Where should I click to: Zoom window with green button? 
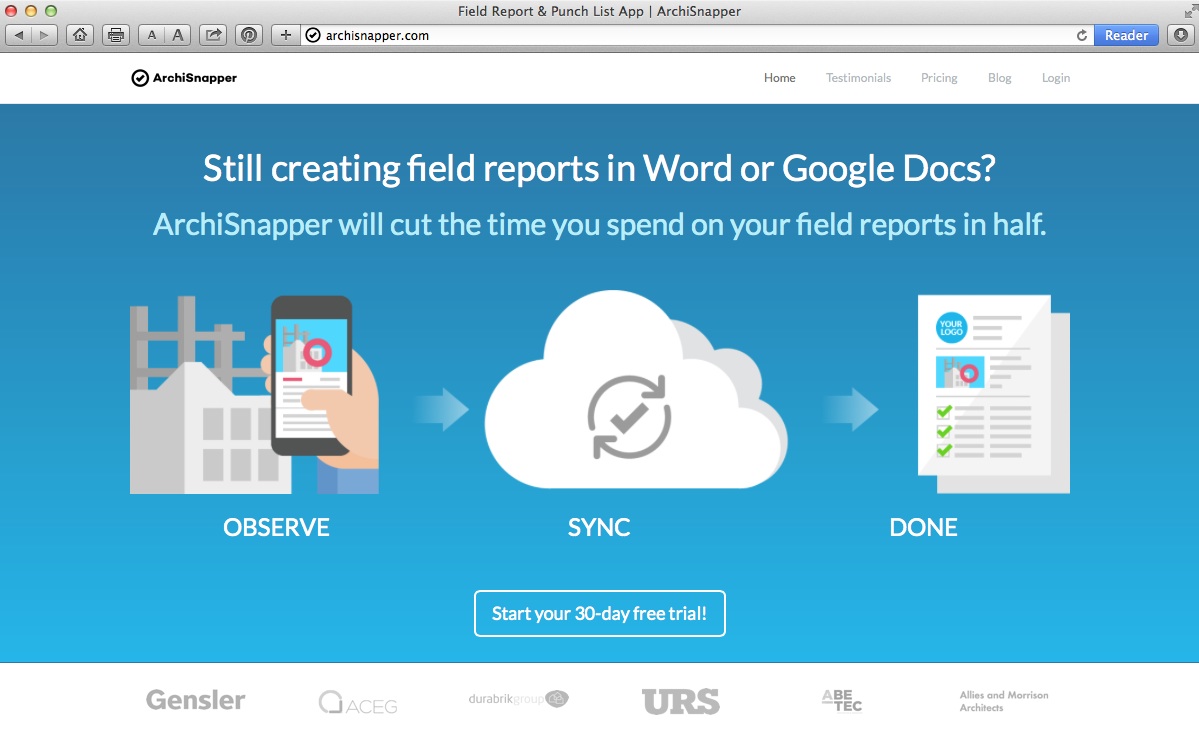(x=51, y=11)
